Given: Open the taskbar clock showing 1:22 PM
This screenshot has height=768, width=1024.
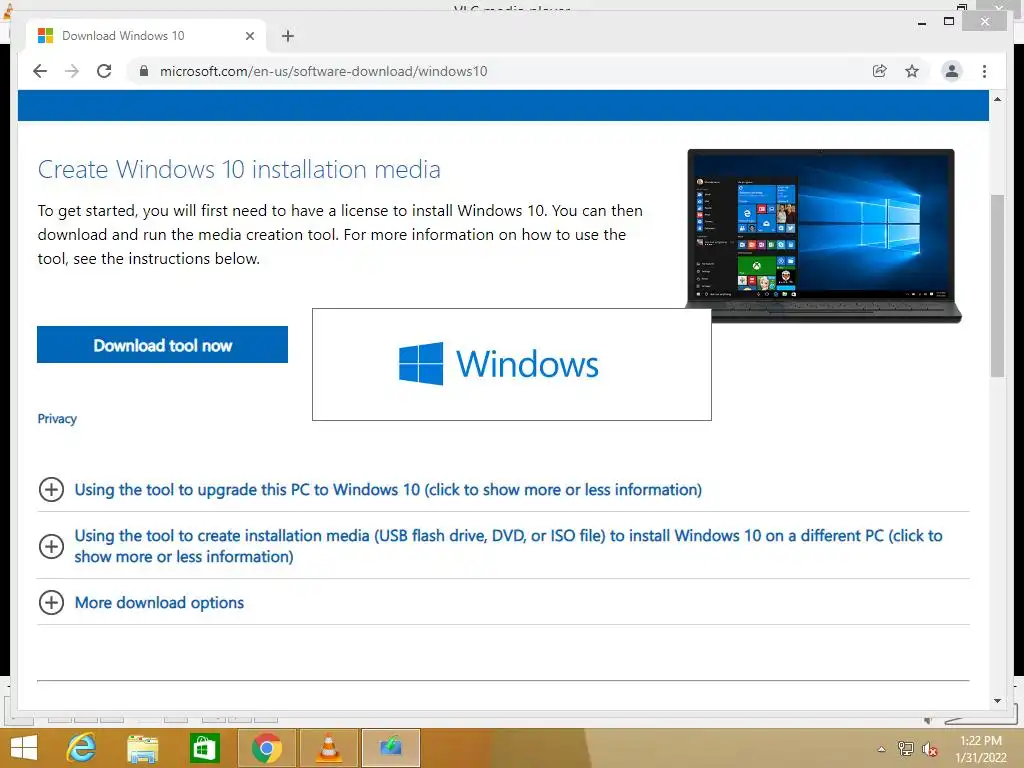Looking at the screenshot, I should pos(981,749).
